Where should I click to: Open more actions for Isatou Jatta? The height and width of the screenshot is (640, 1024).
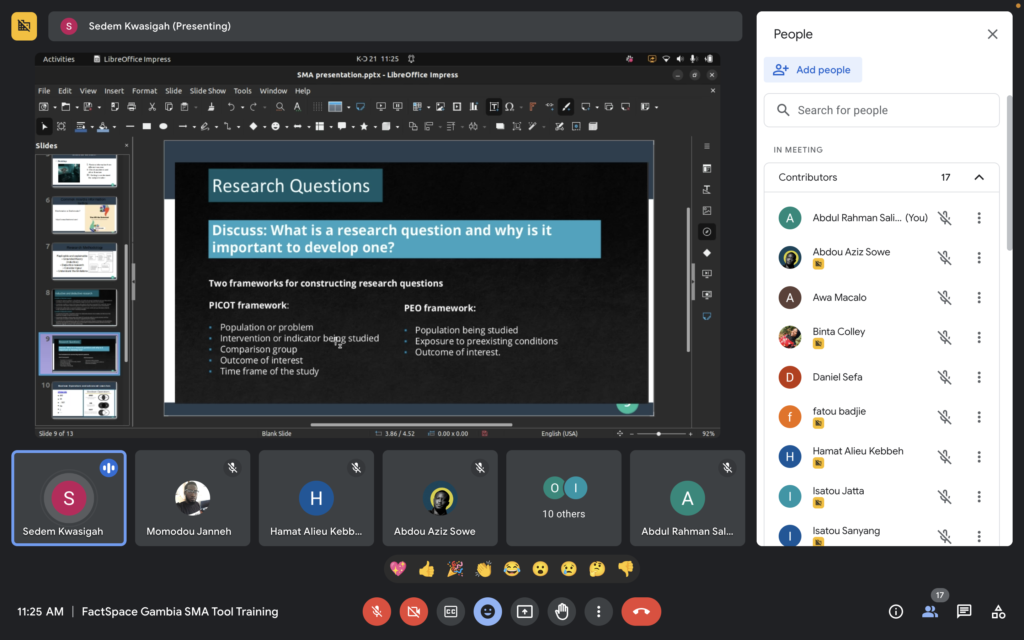(x=979, y=497)
